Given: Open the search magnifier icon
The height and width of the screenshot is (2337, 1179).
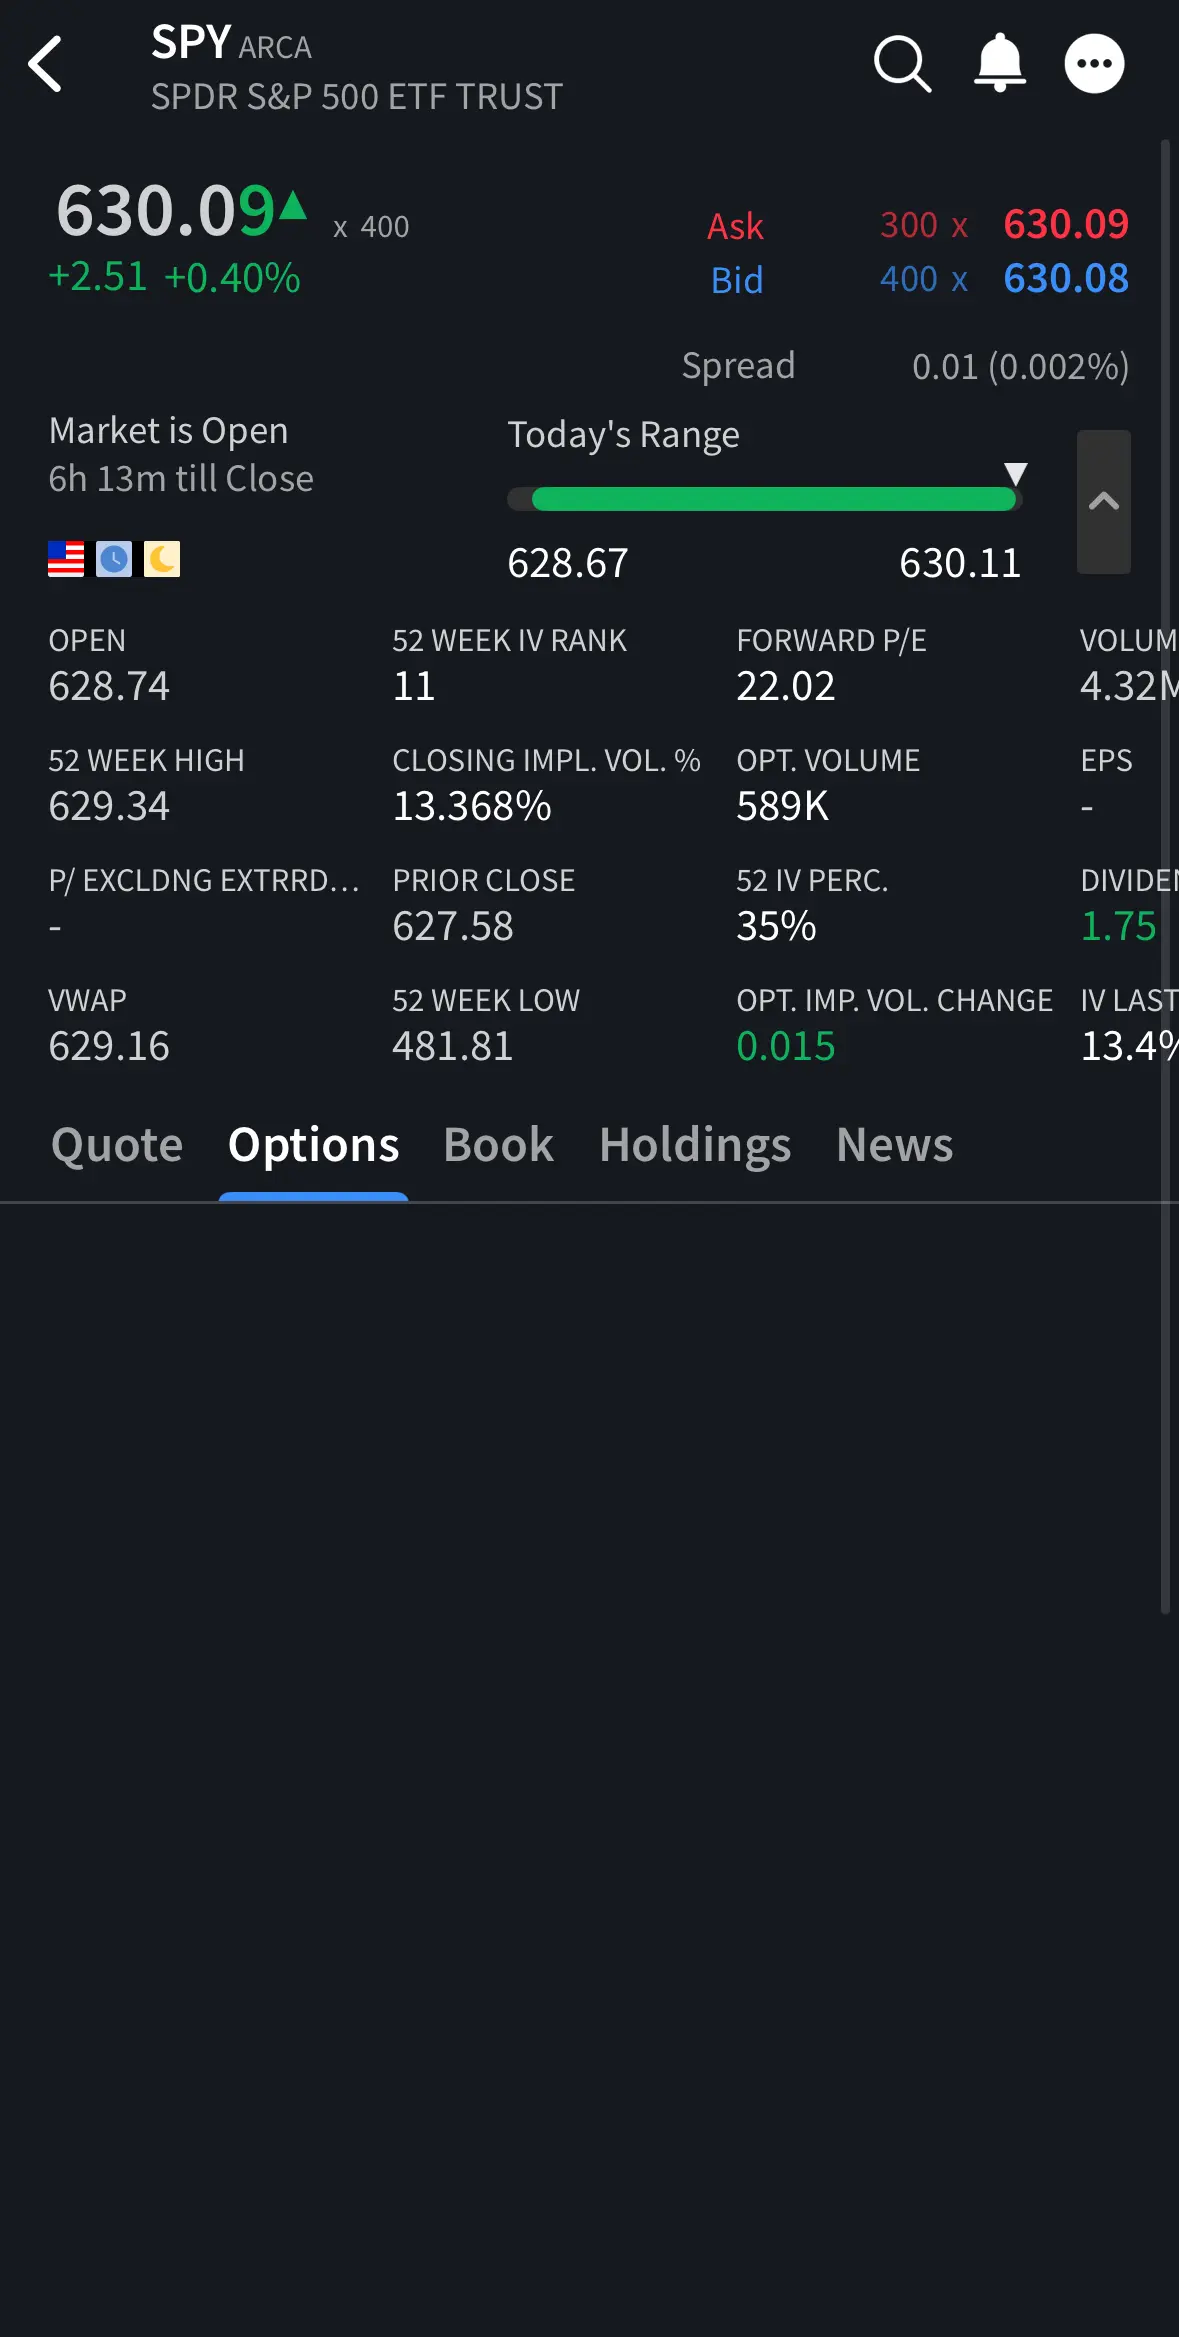Looking at the screenshot, I should [x=903, y=64].
